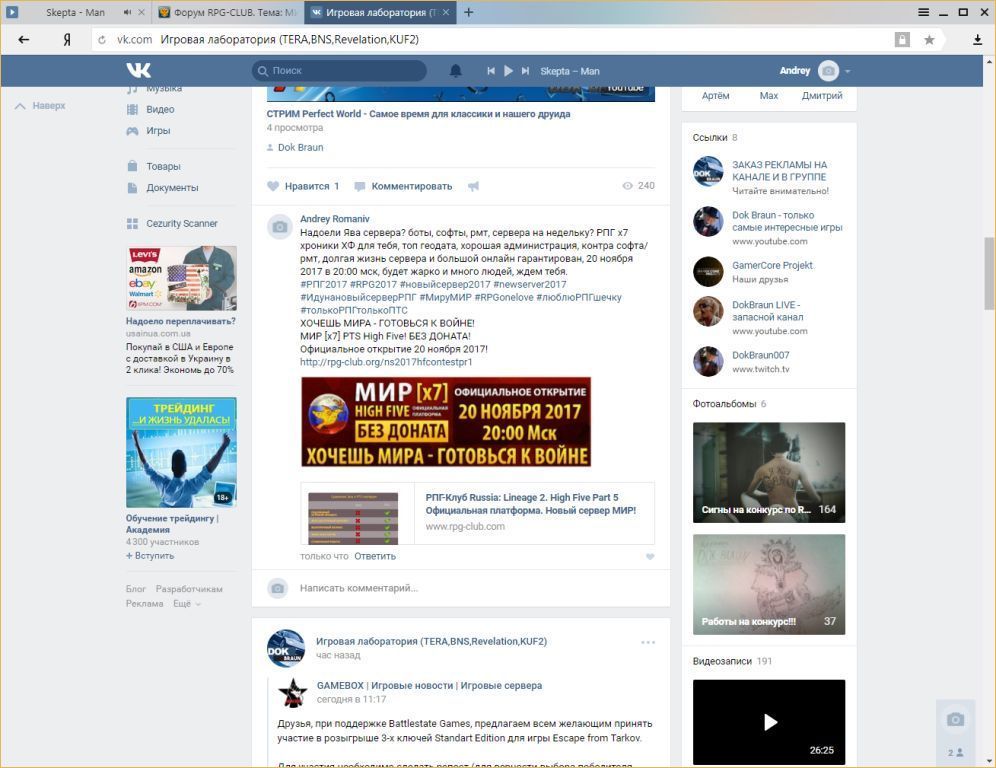
Task: Open GAMEBOX Игровые новости repost source
Action: pyautogui.click(x=429, y=685)
